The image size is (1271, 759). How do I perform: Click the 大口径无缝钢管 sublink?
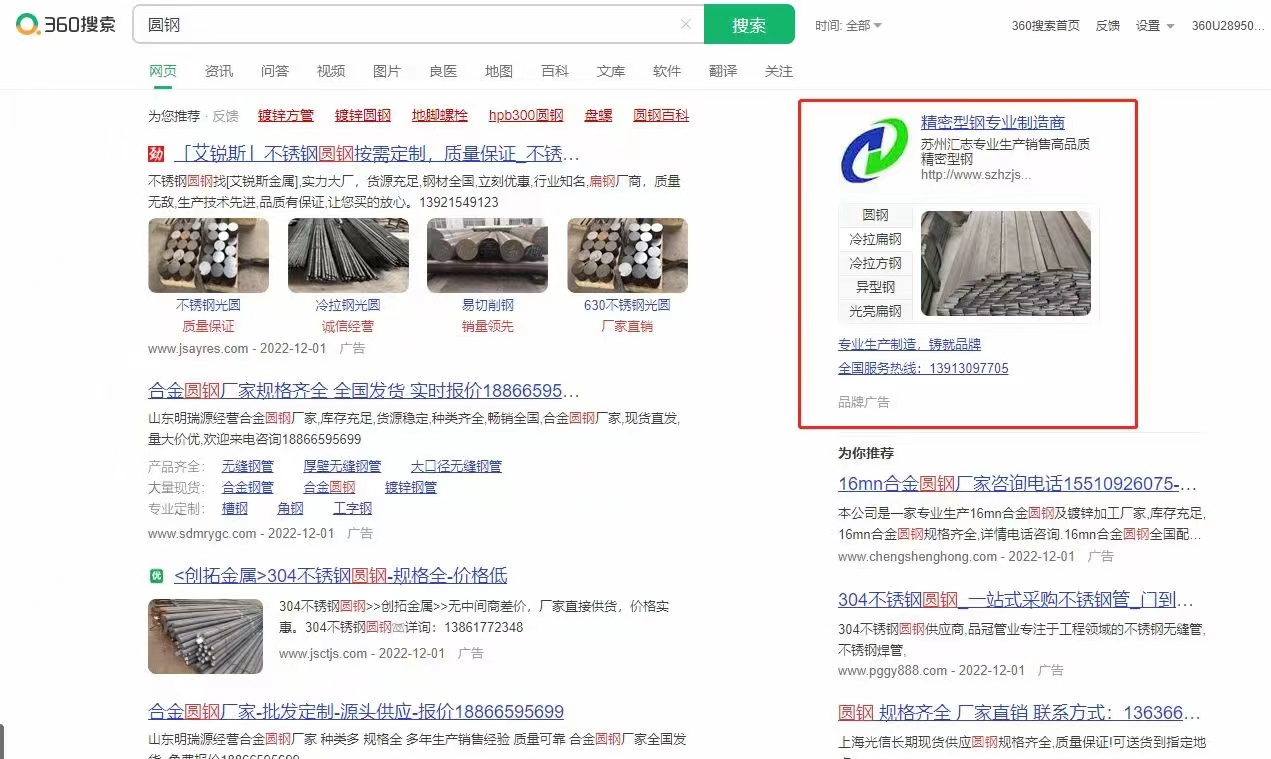coord(456,466)
